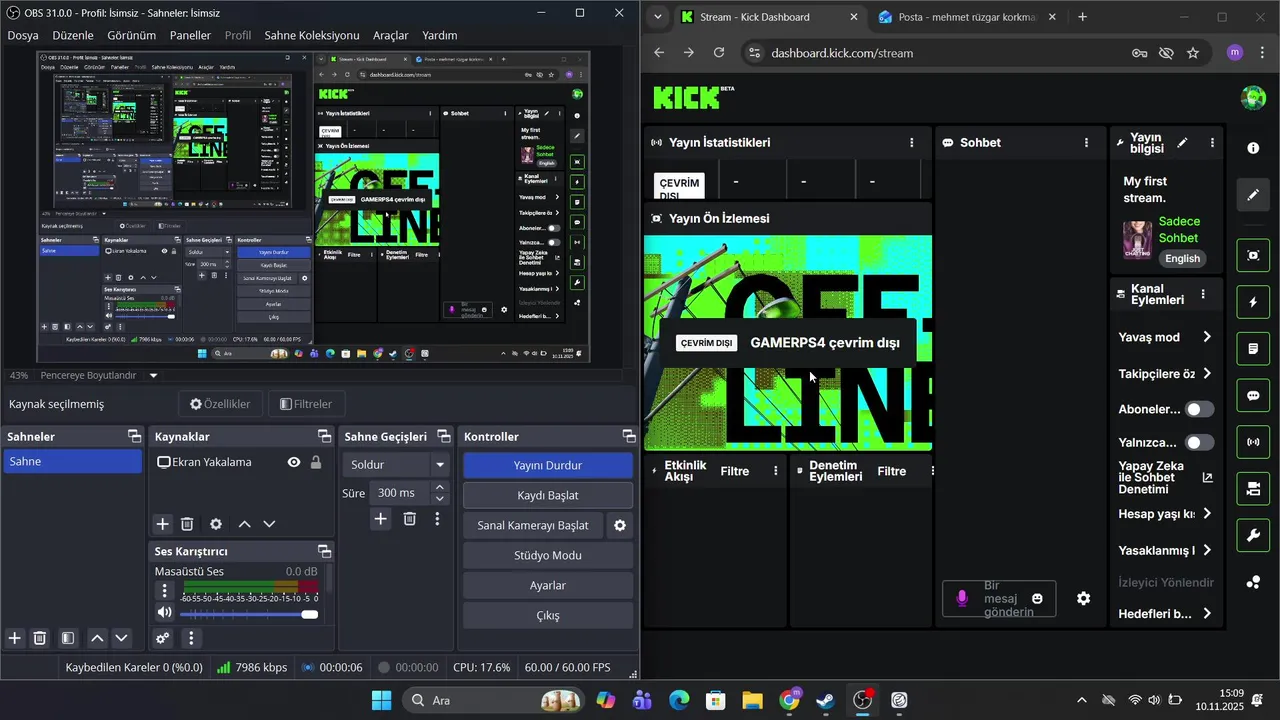
Task: Open source properties gear in Kaynaklar
Action: click(x=216, y=524)
